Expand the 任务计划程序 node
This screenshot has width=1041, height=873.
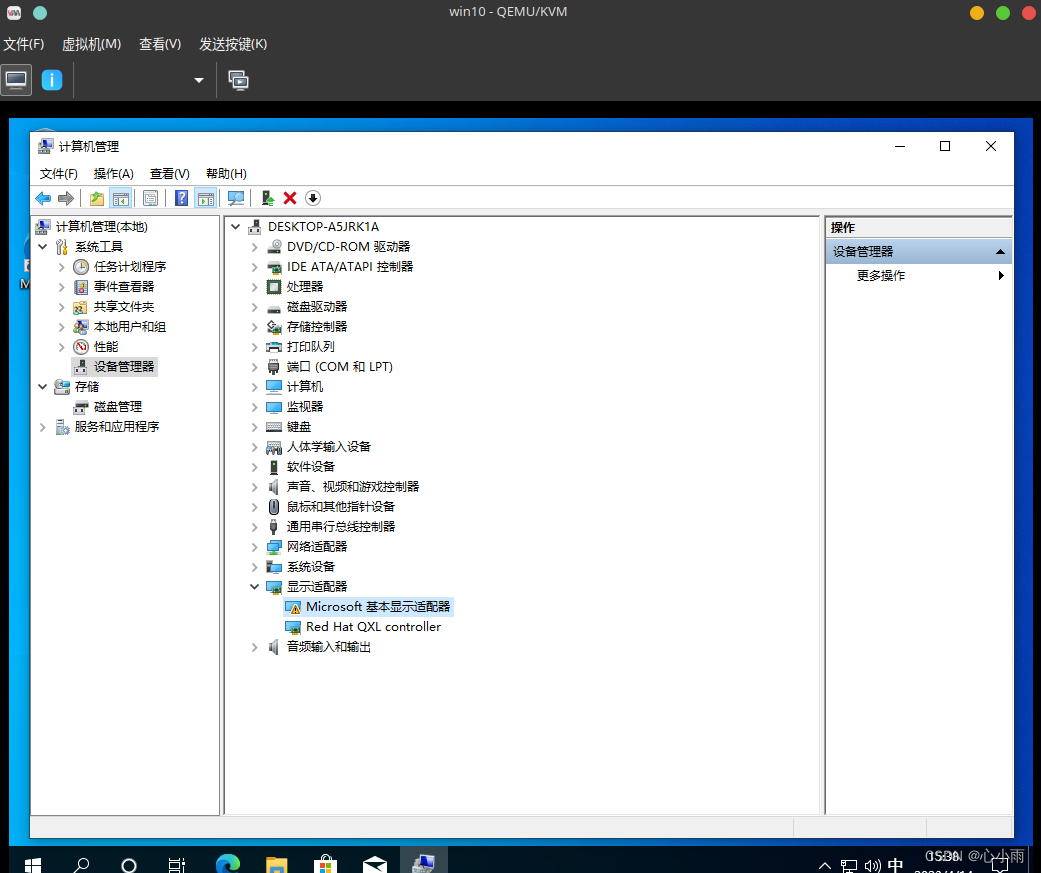coord(62,267)
